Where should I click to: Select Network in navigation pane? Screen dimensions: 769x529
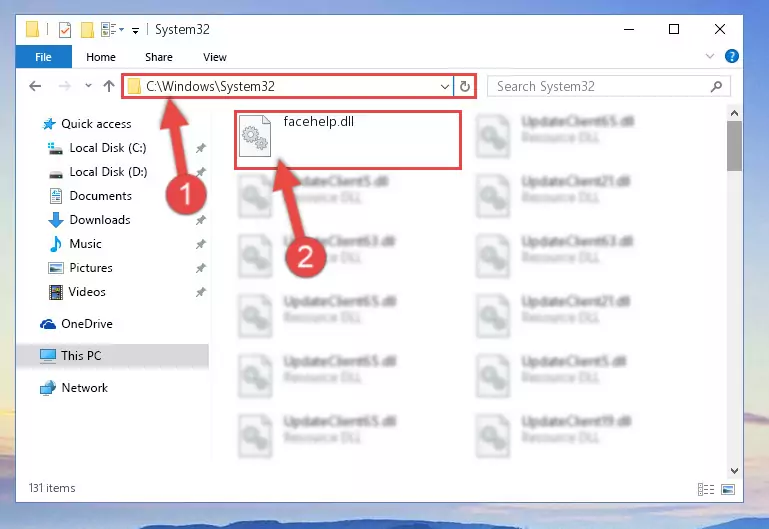[84, 388]
